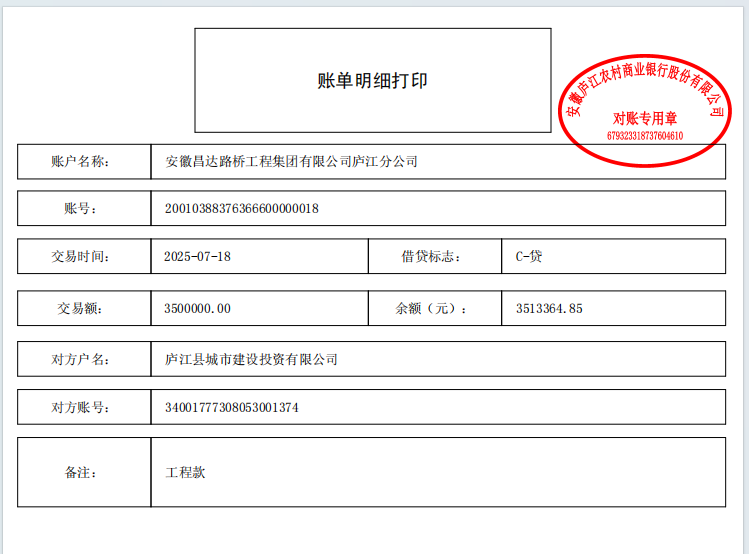This screenshot has height=554, width=749.
Task: Select the 借贷标志 label cell
Action: (435, 256)
